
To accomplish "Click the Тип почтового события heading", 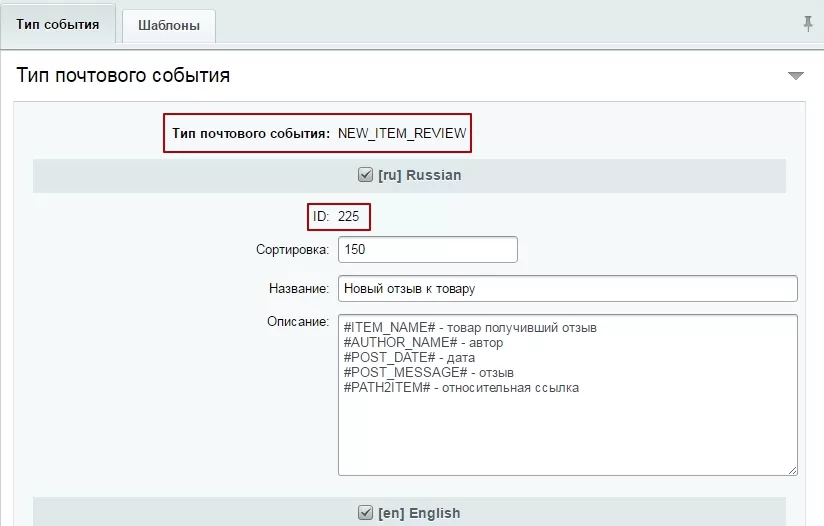I will [x=123, y=75].
